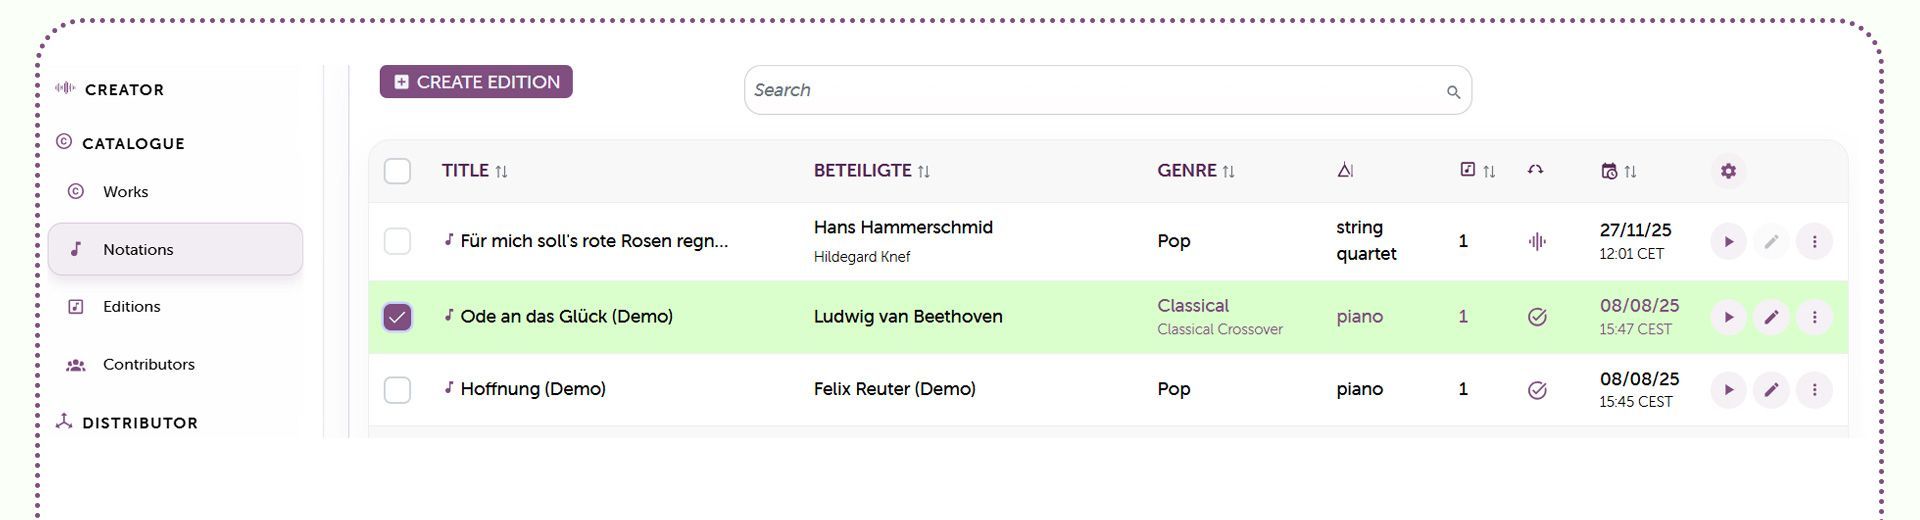Open table settings gear icon
Viewport: 1920px width, 520px height.
[x=1728, y=171]
